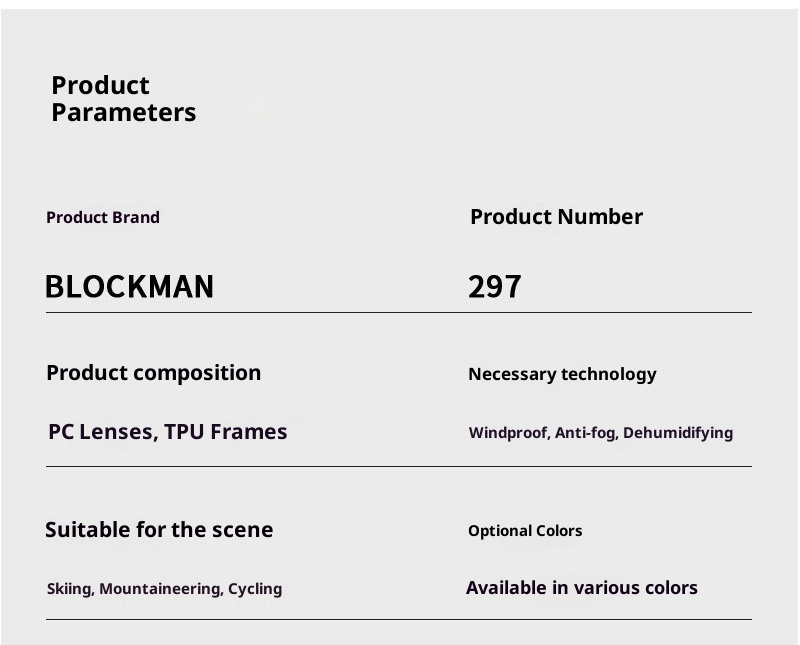Screen dimensions: 800x645
Task: Select the Necessary technology label
Action: [x=562, y=374]
